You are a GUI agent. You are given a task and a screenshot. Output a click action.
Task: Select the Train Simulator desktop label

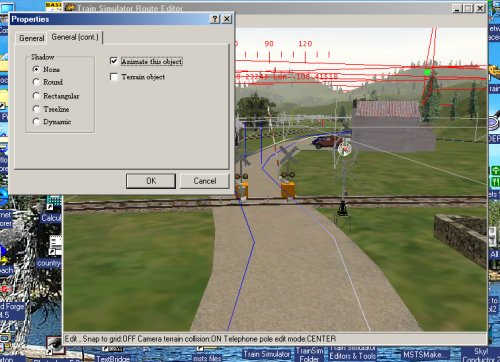coord(267,354)
